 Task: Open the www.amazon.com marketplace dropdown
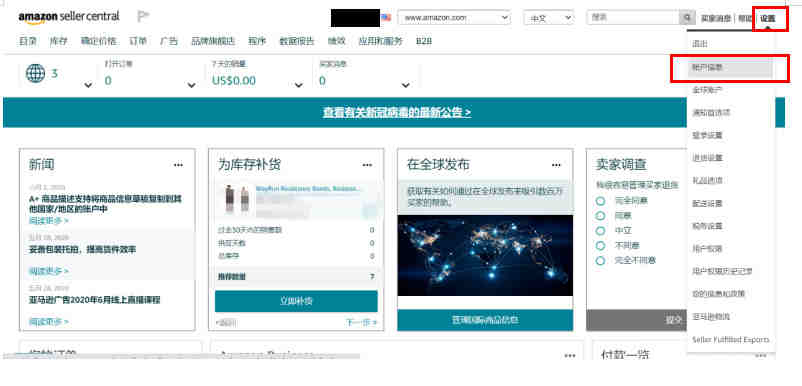454,17
